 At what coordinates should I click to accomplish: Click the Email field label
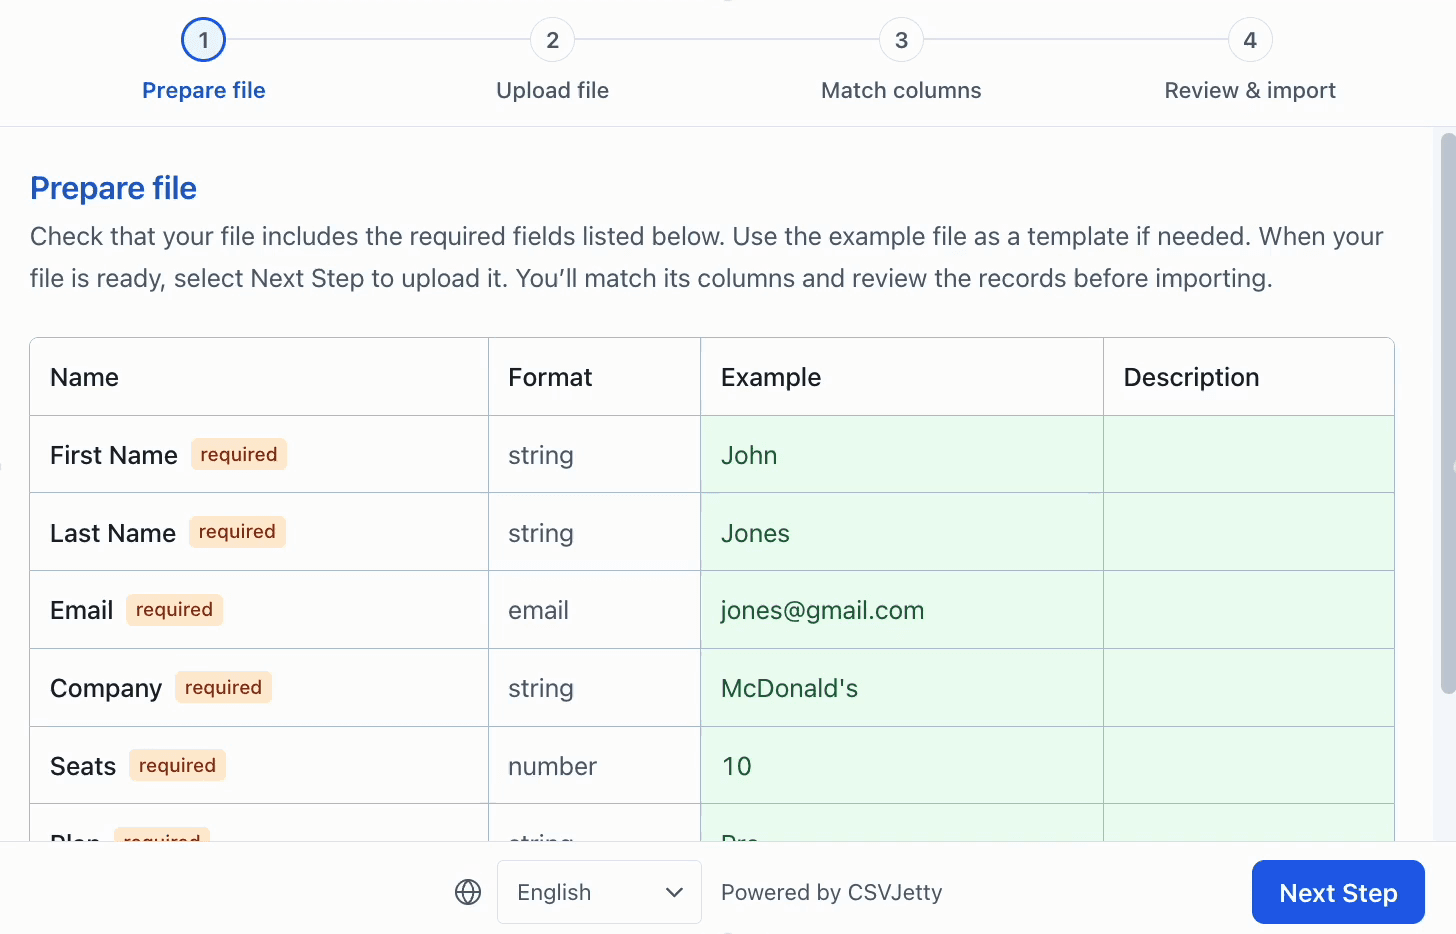pos(82,610)
